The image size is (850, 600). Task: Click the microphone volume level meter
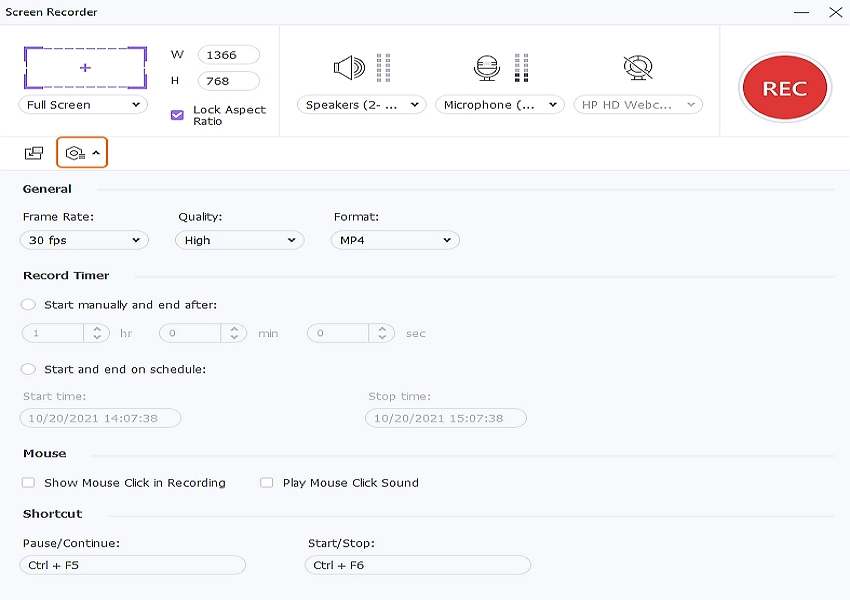point(521,68)
